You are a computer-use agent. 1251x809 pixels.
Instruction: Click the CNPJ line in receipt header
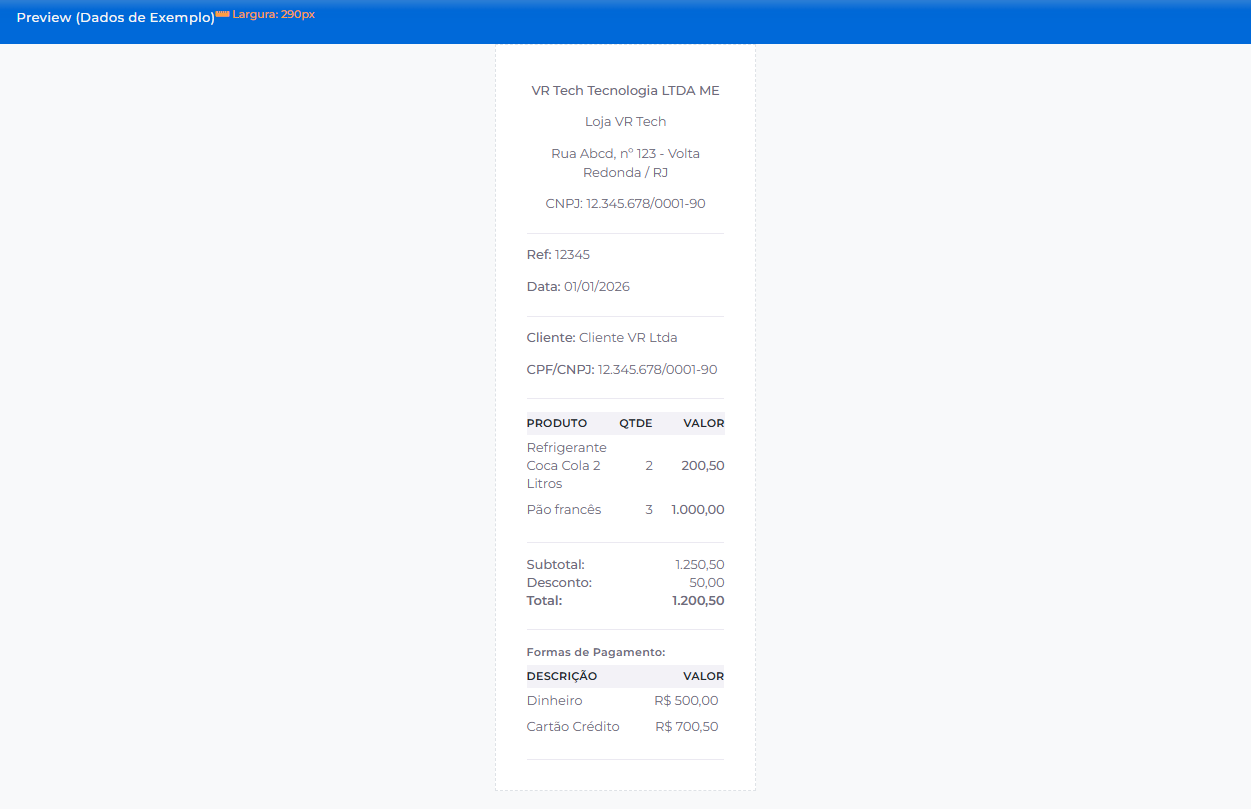[x=625, y=204]
